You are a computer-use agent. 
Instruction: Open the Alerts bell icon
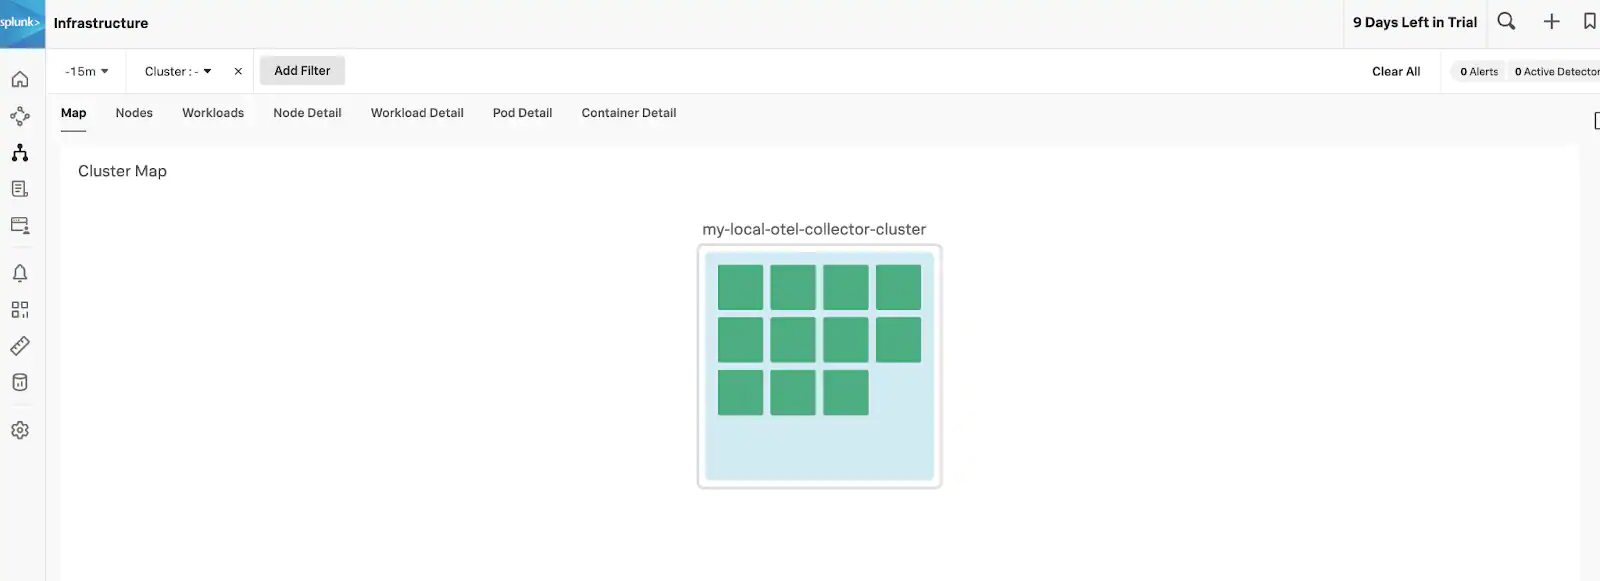[x=20, y=273]
